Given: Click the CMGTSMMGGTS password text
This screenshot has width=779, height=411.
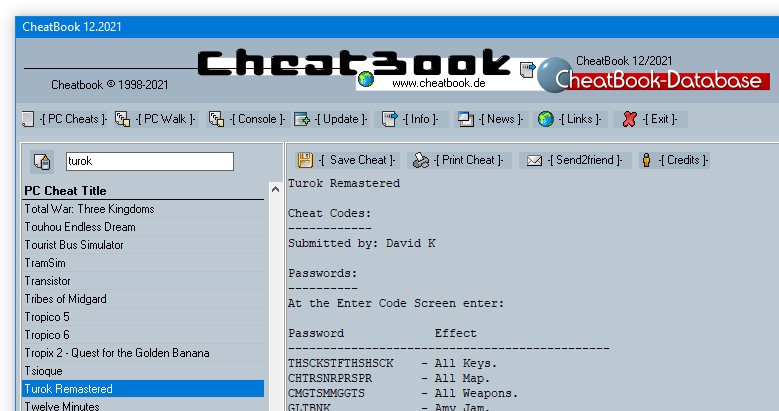Looking at the screenshot, I should click(x=326, y=393).
